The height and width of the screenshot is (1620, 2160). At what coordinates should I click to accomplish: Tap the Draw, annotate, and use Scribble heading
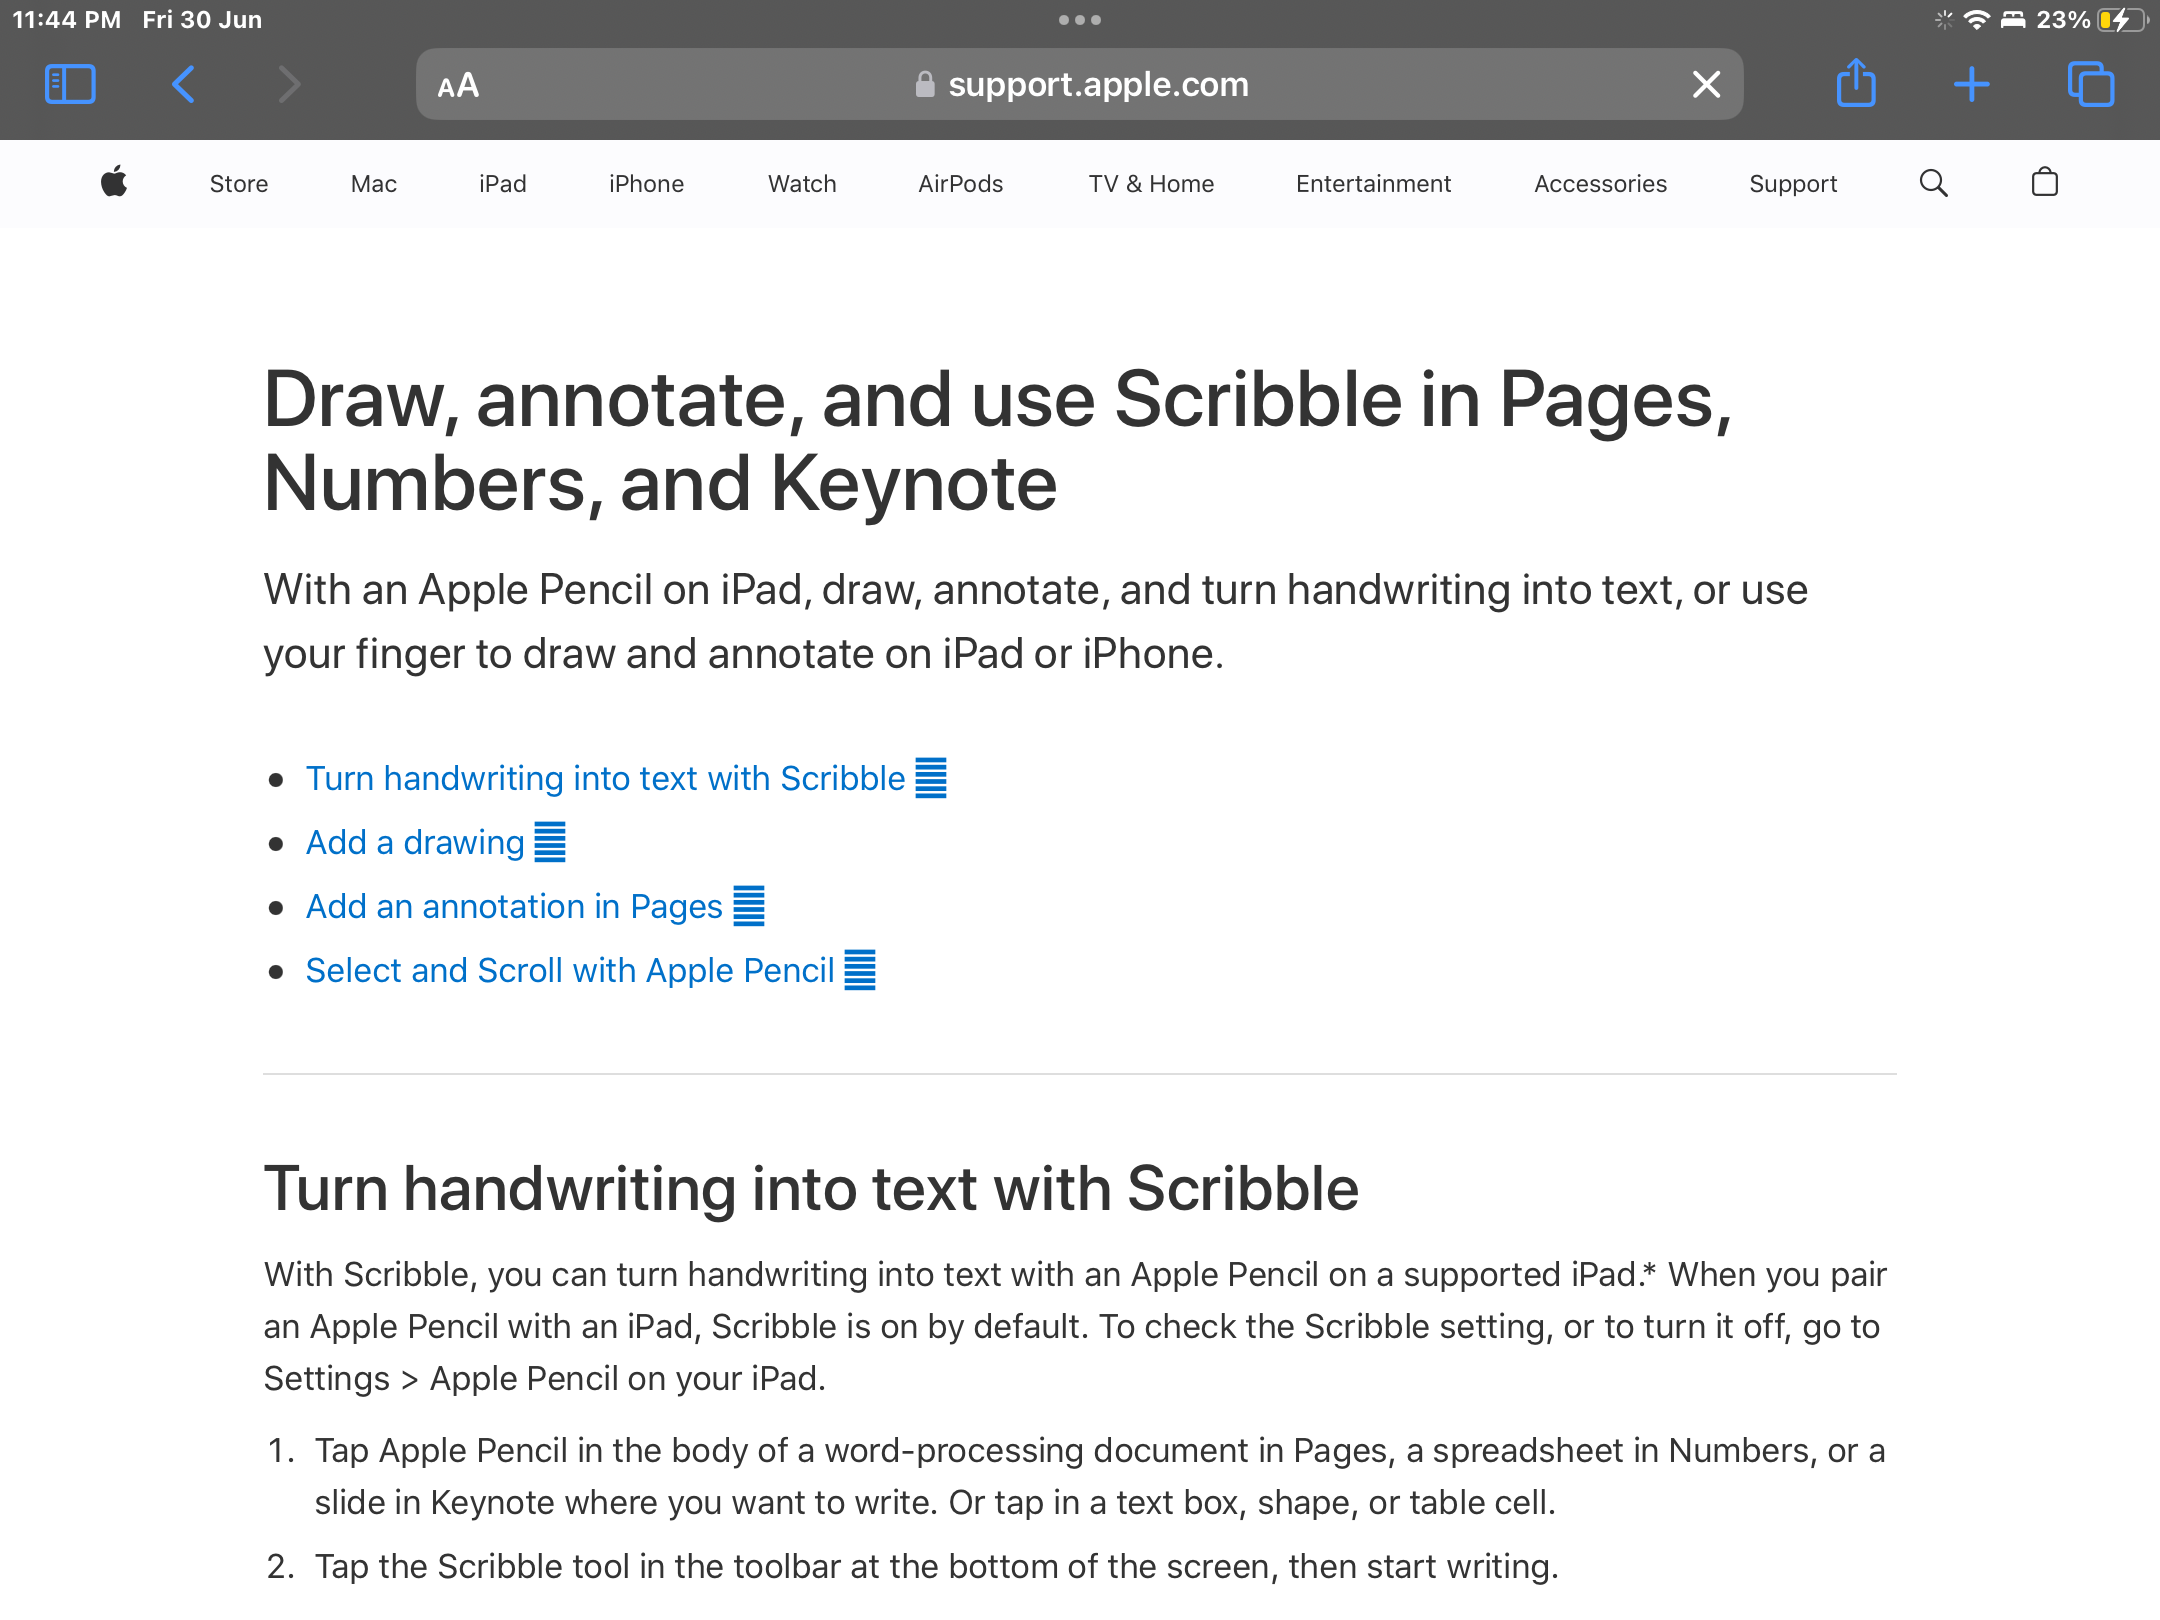tap(998, 441)
